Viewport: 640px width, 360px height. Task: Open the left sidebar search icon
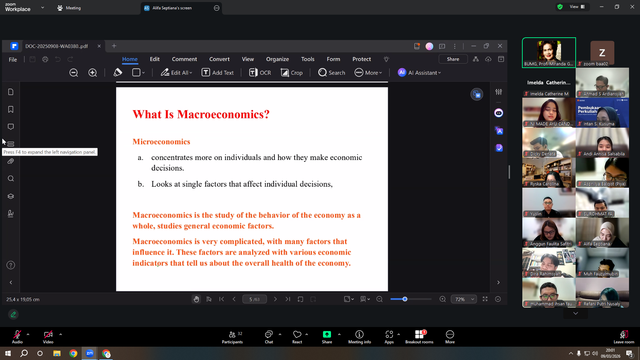point(11,179)
